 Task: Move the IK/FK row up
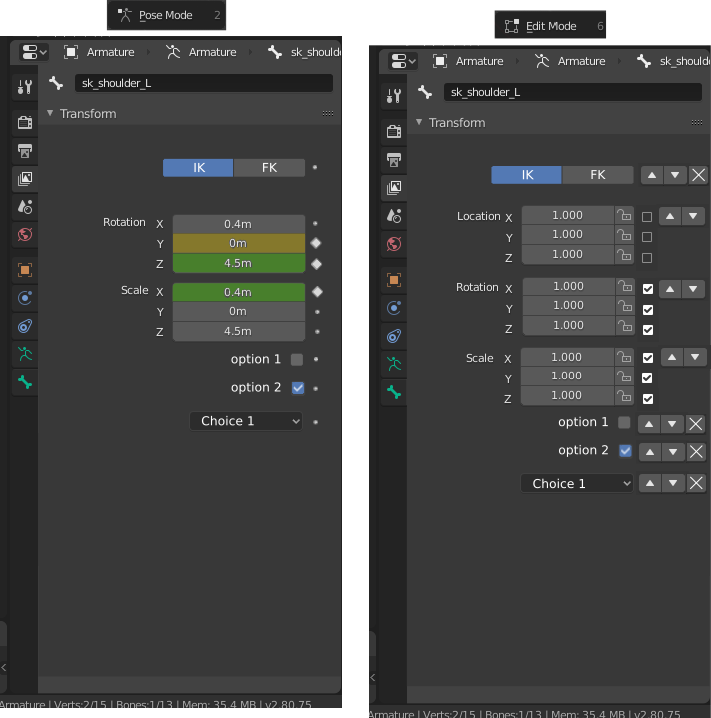652,175
